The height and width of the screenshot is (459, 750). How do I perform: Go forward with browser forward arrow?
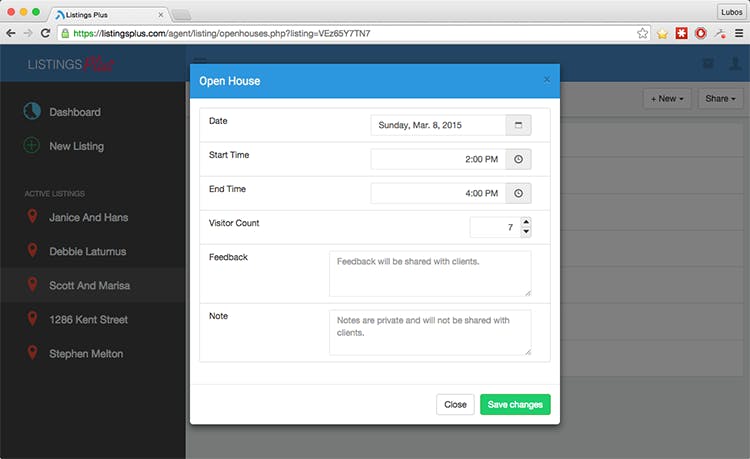28,33
